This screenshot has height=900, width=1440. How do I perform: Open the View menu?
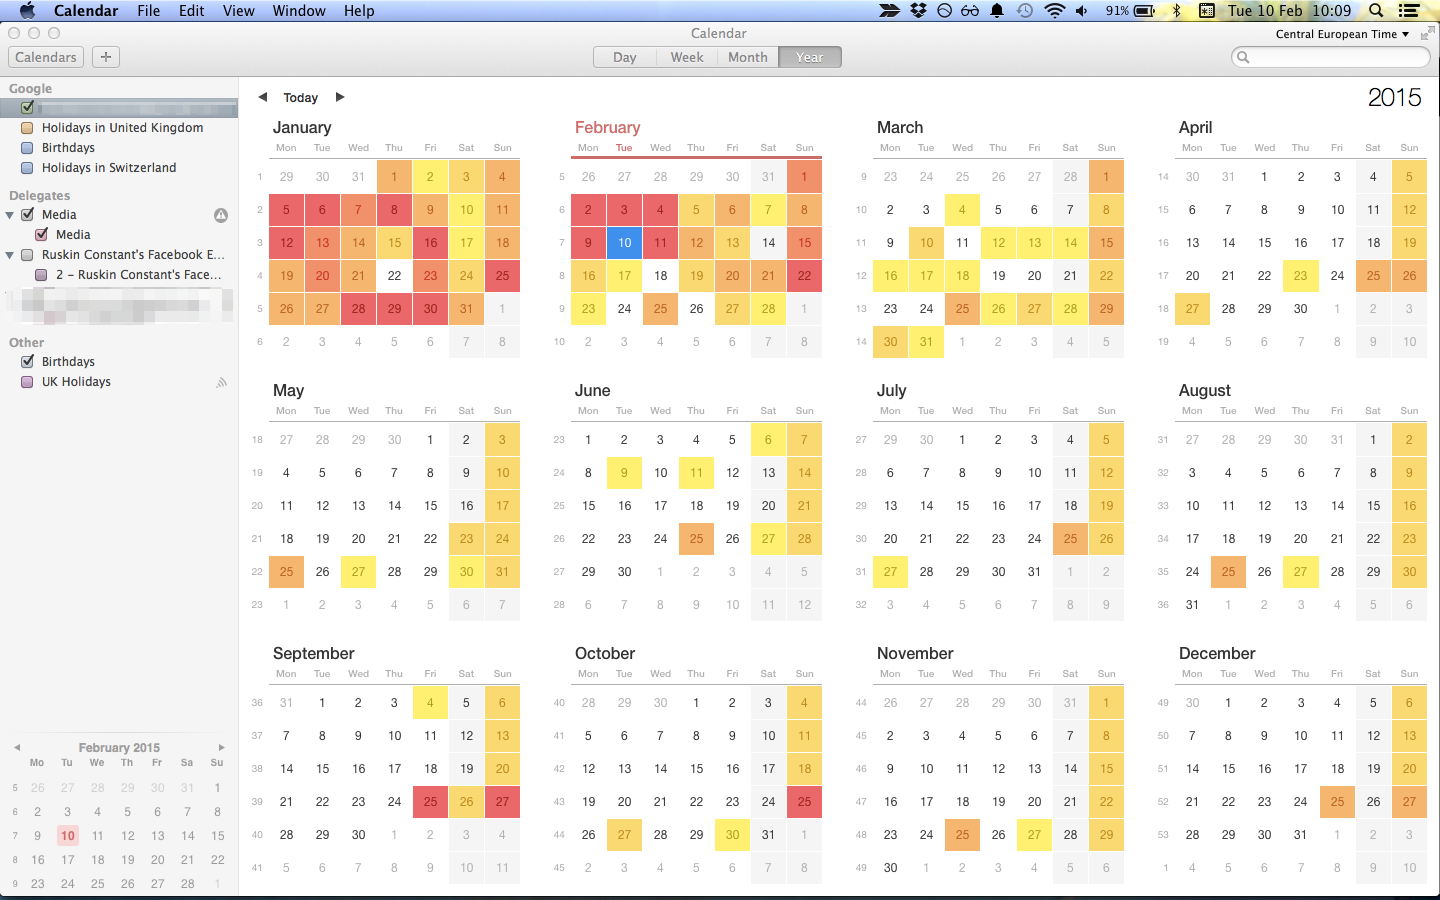[238, 10]
